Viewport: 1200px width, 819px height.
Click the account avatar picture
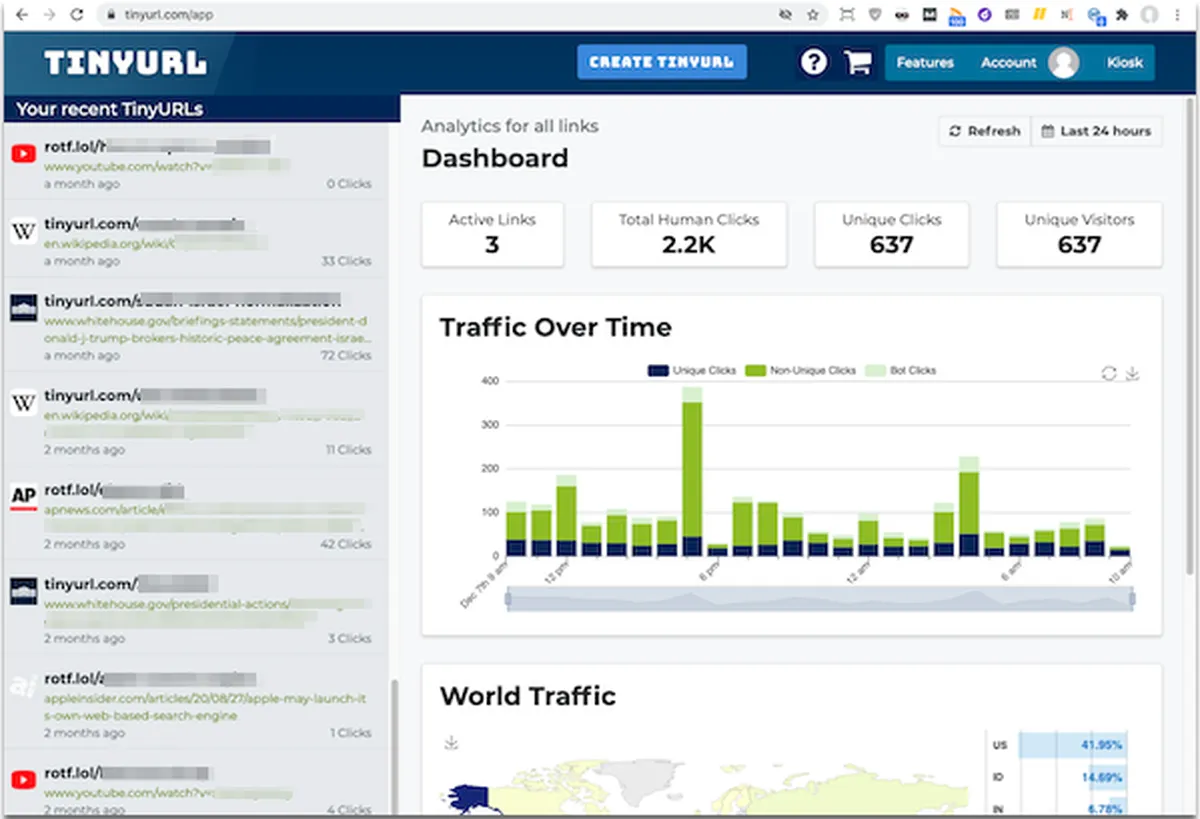click(x=1064, y=62)
